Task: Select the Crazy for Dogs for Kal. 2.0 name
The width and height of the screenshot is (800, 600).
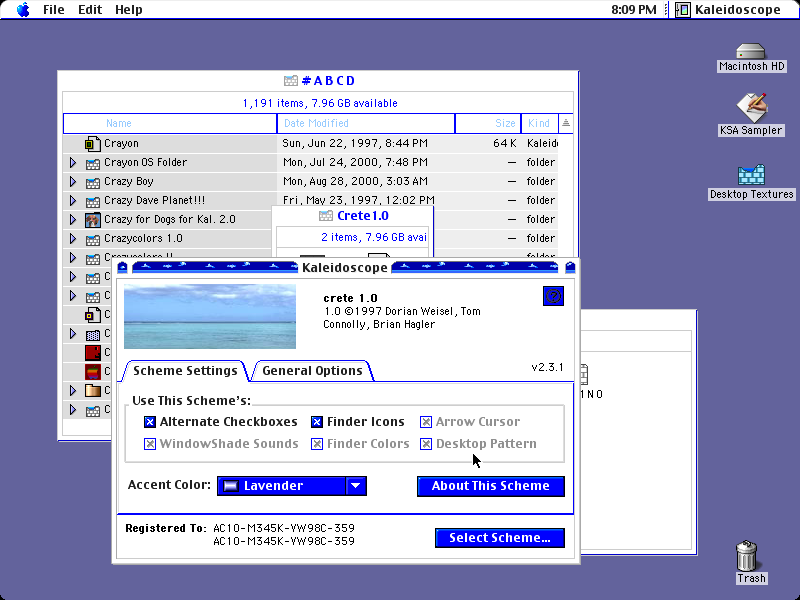Action: (x=170, y=219)
